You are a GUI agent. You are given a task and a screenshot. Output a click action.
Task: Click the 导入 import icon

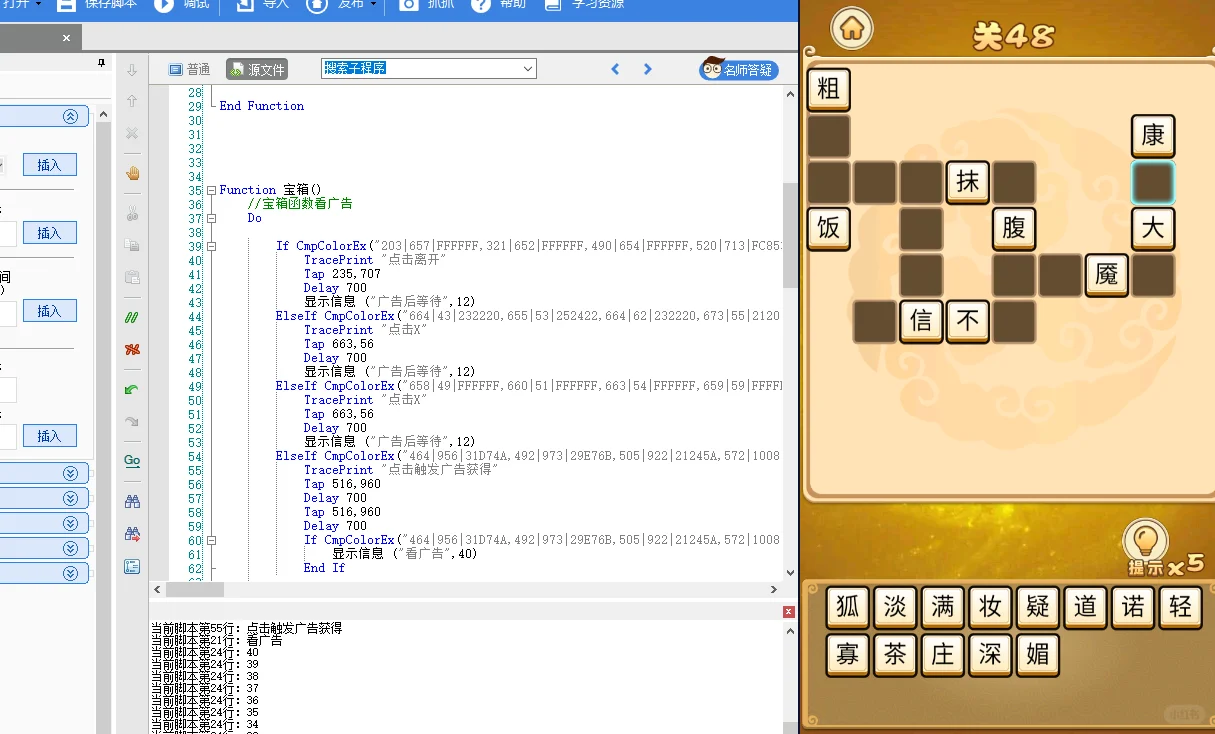[245, 5]
